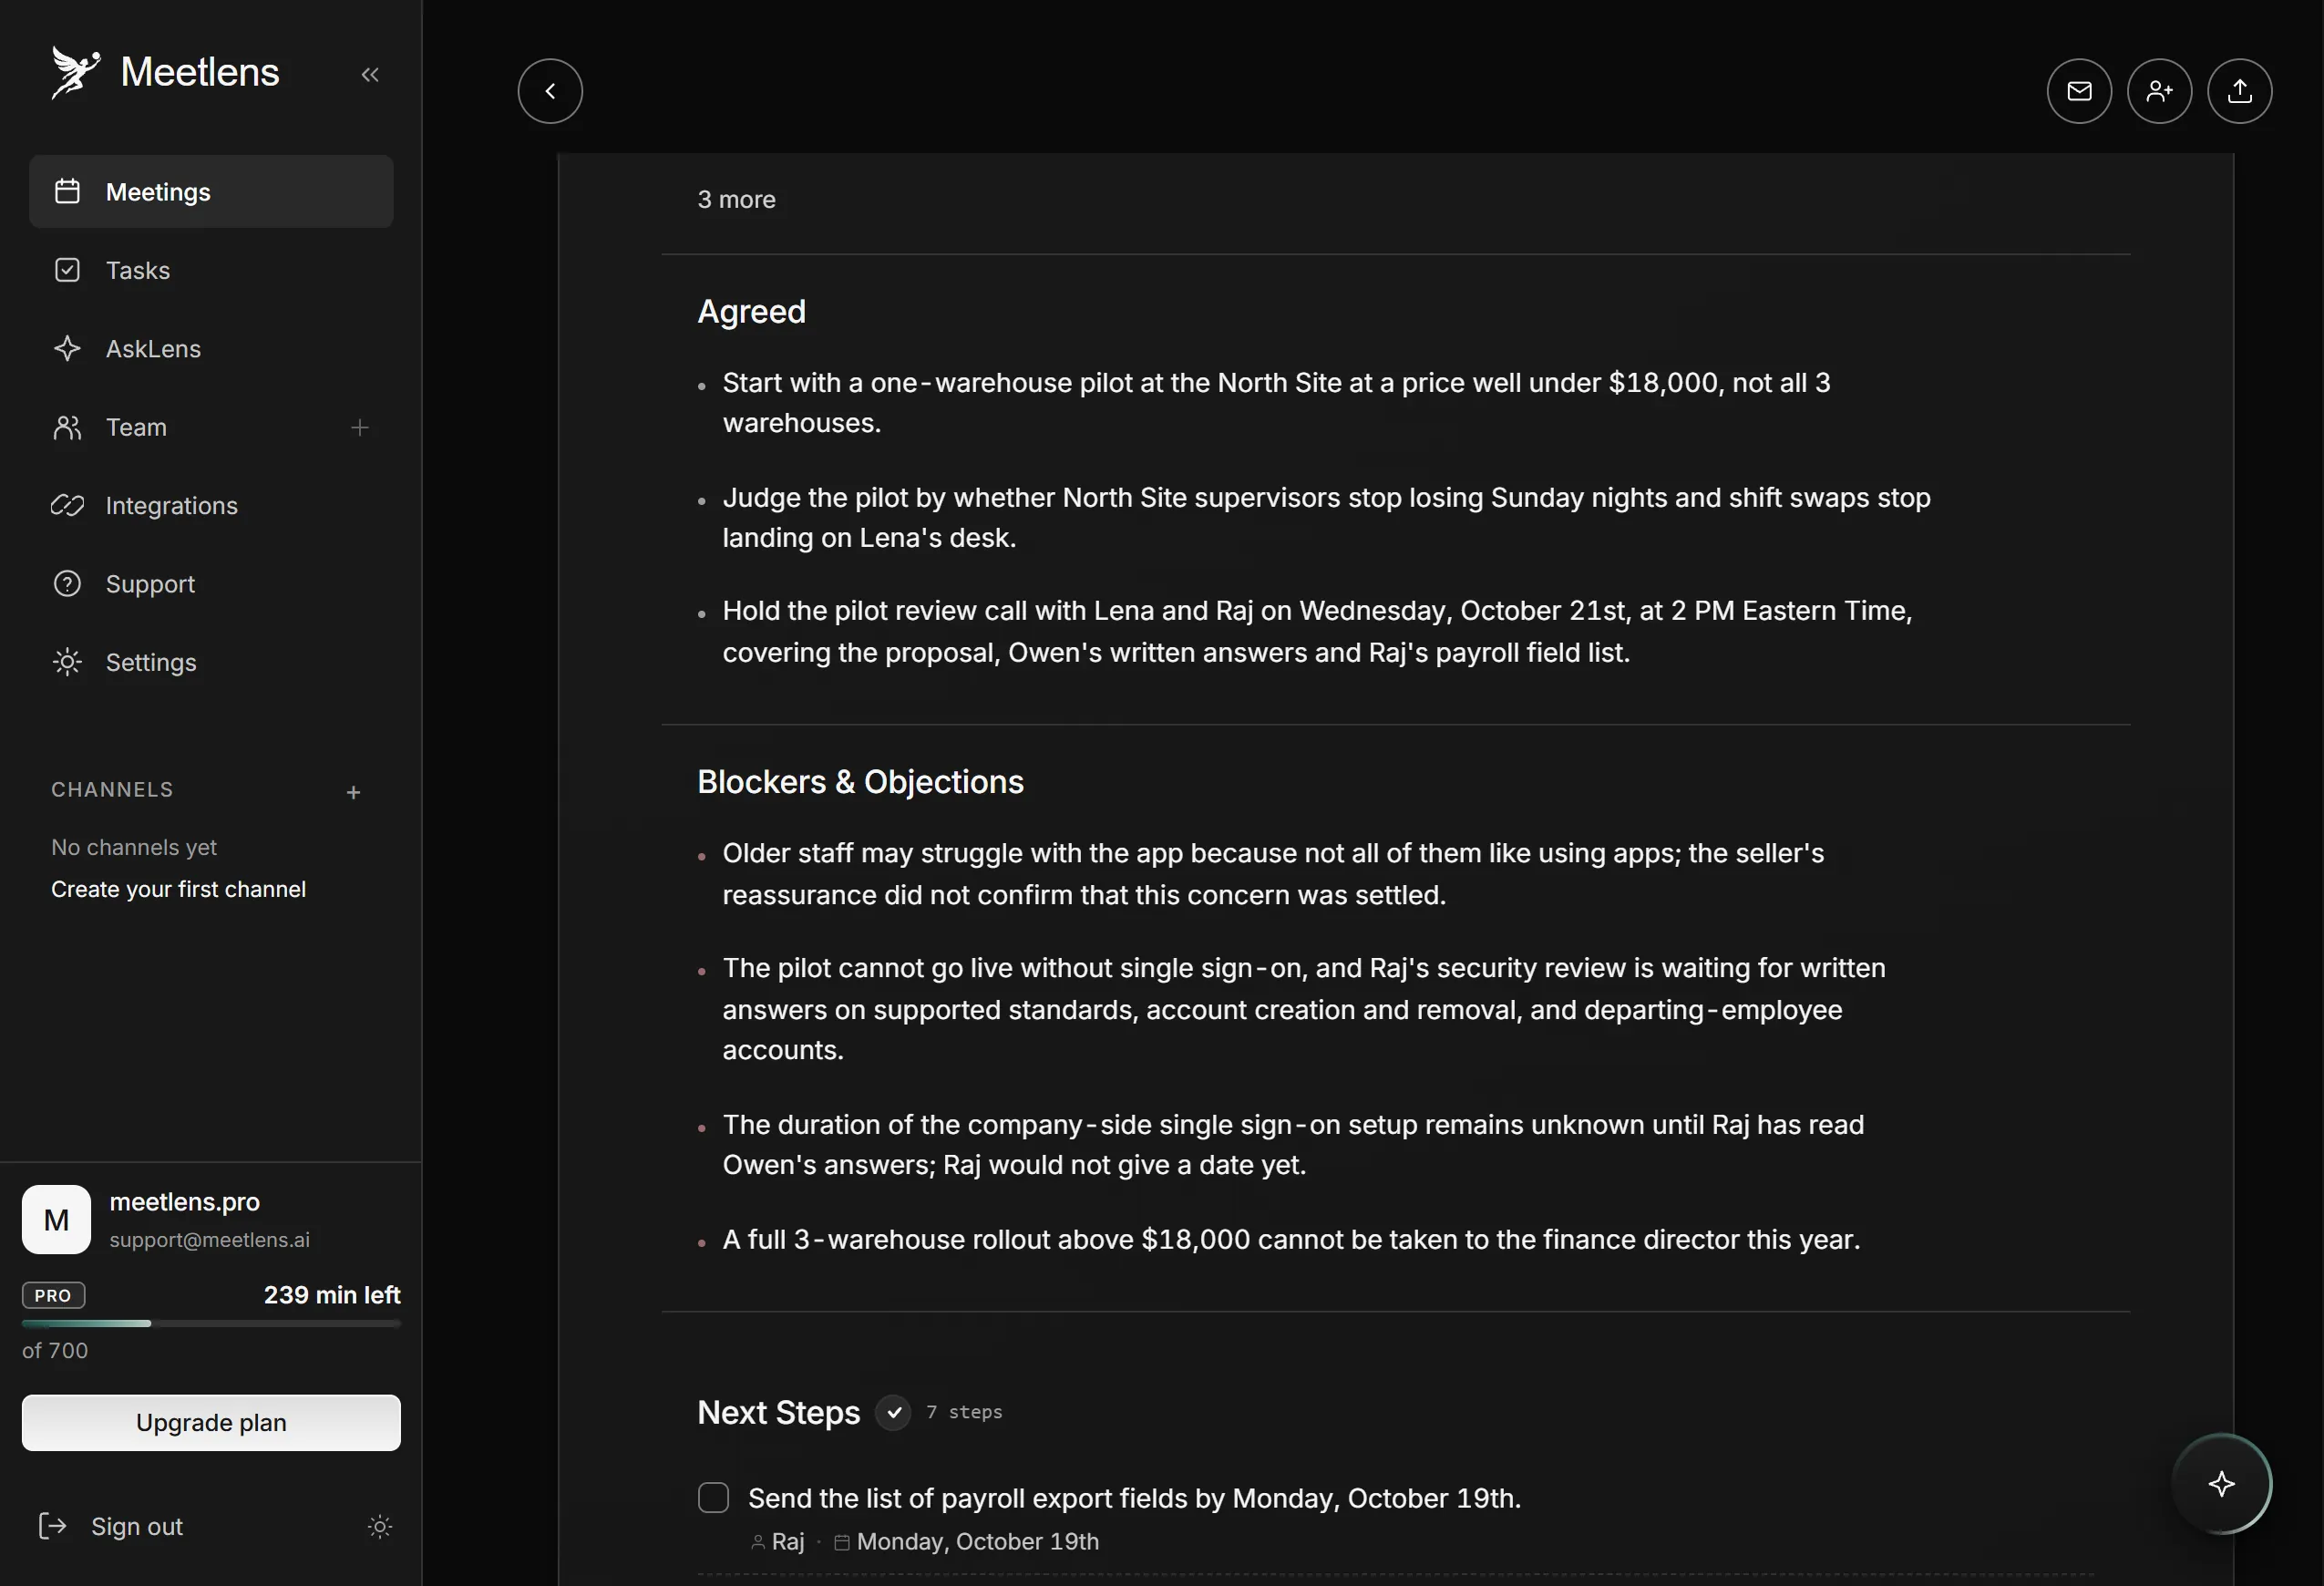Add a channel with the plus icon
Viewport: 2324px width, 1586px height.
coord(353,792)
